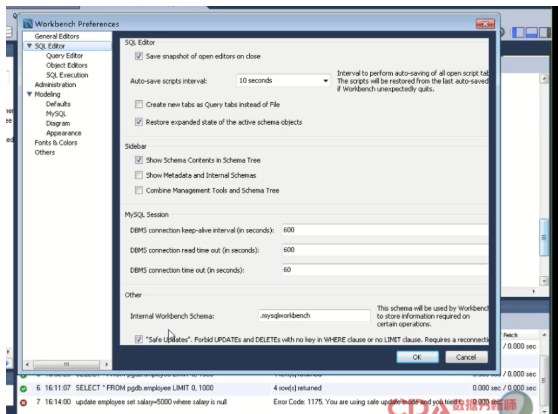This screenshot has height=414, width=558.
Task: Collapse the Modeling tree node
Action: coord(30,94)
